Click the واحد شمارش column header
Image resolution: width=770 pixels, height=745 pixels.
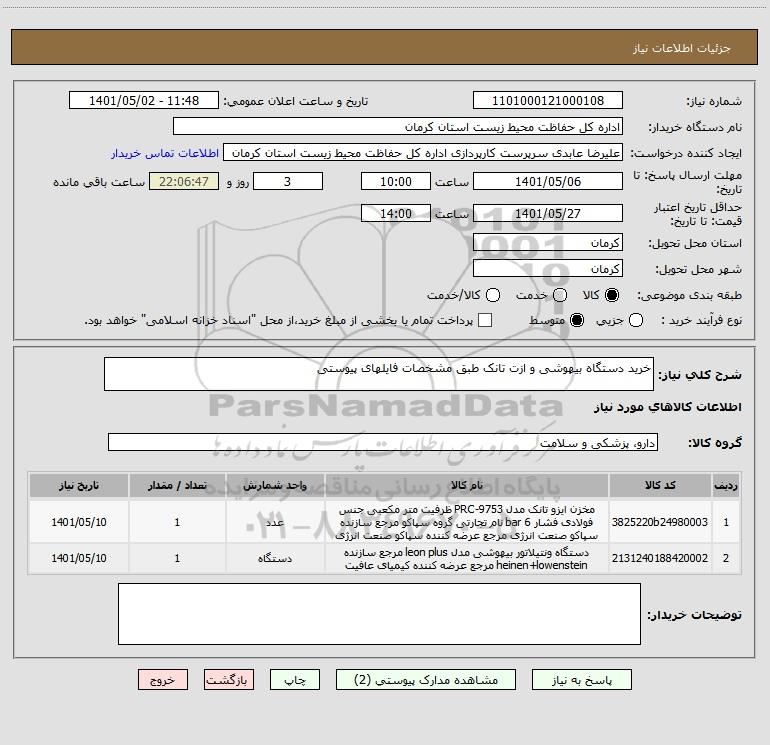275,486
